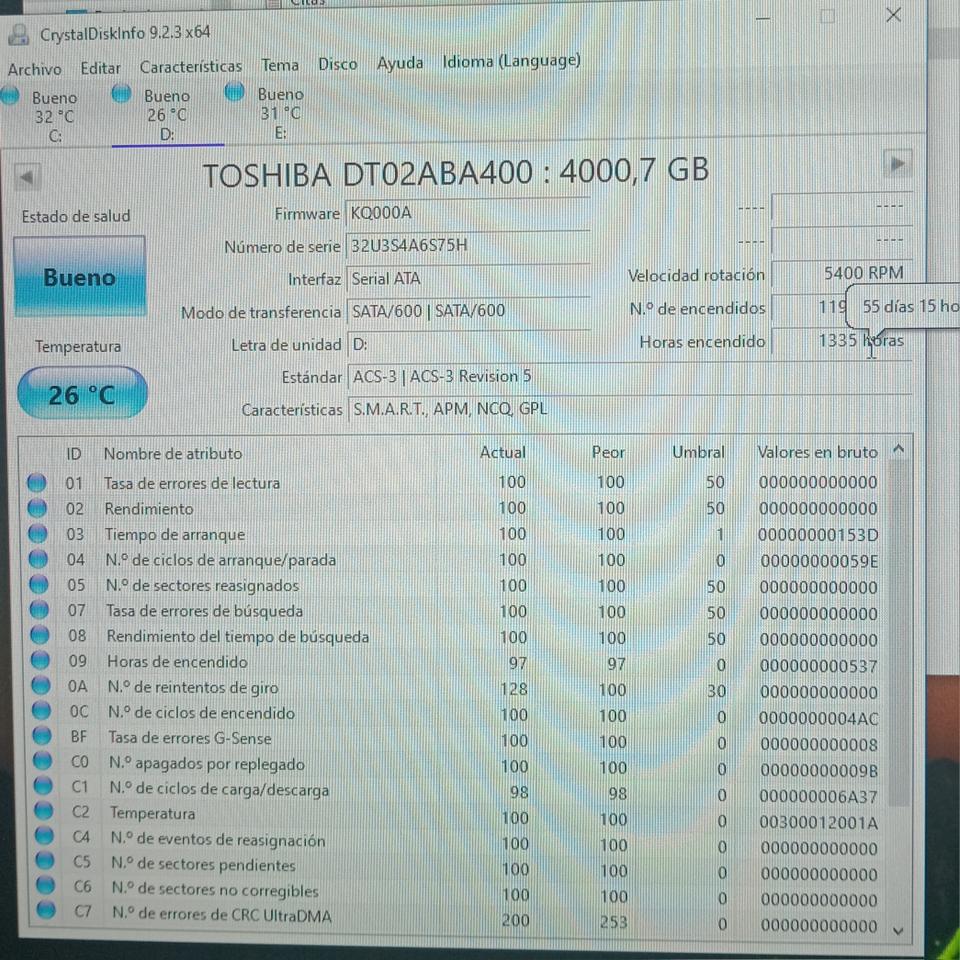Click status icon for attribute C0
The image size is (960, 960).
click(43, 760)
